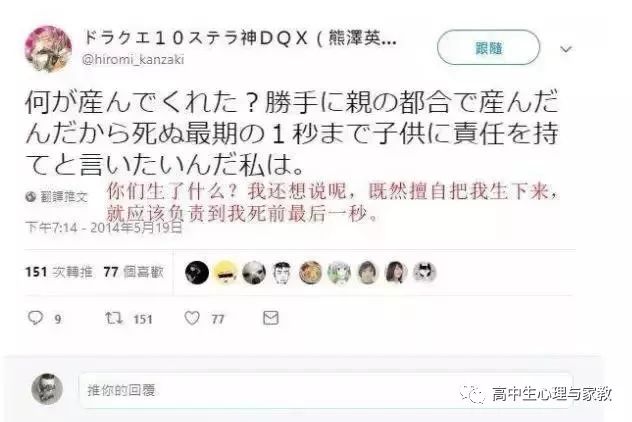Open the 翻譯推文 translate link
The height and width of the screenshot is (422, 632).
point(64,197)
